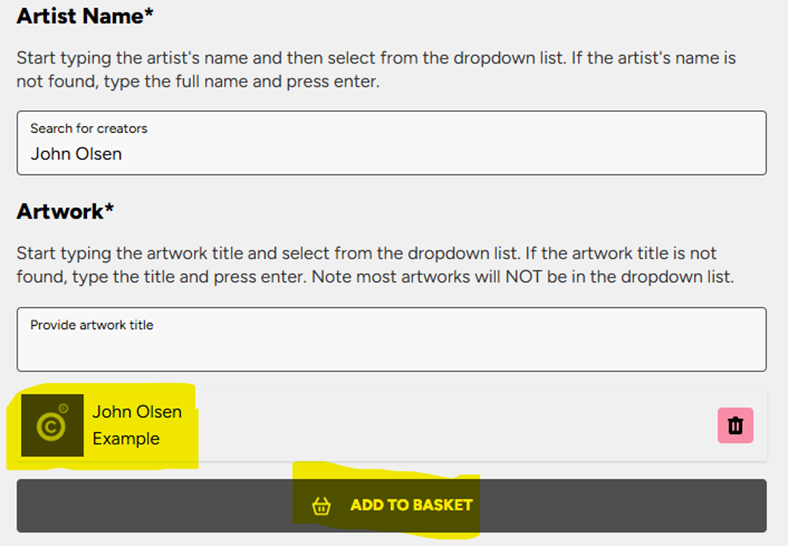Click the Search for creators label

88,128
